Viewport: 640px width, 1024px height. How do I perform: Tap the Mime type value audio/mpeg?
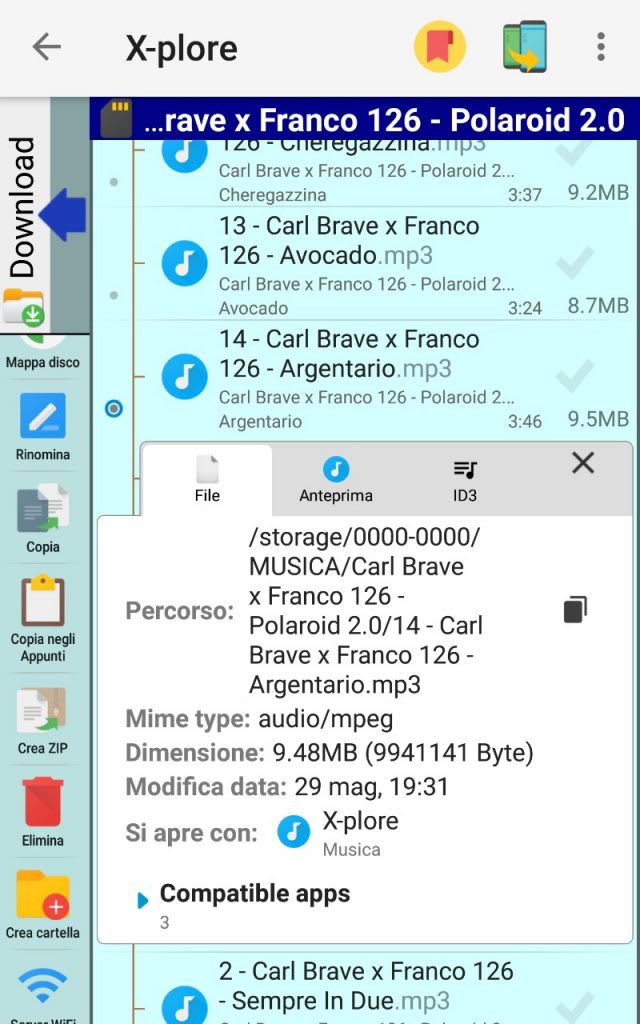point(326,719)
